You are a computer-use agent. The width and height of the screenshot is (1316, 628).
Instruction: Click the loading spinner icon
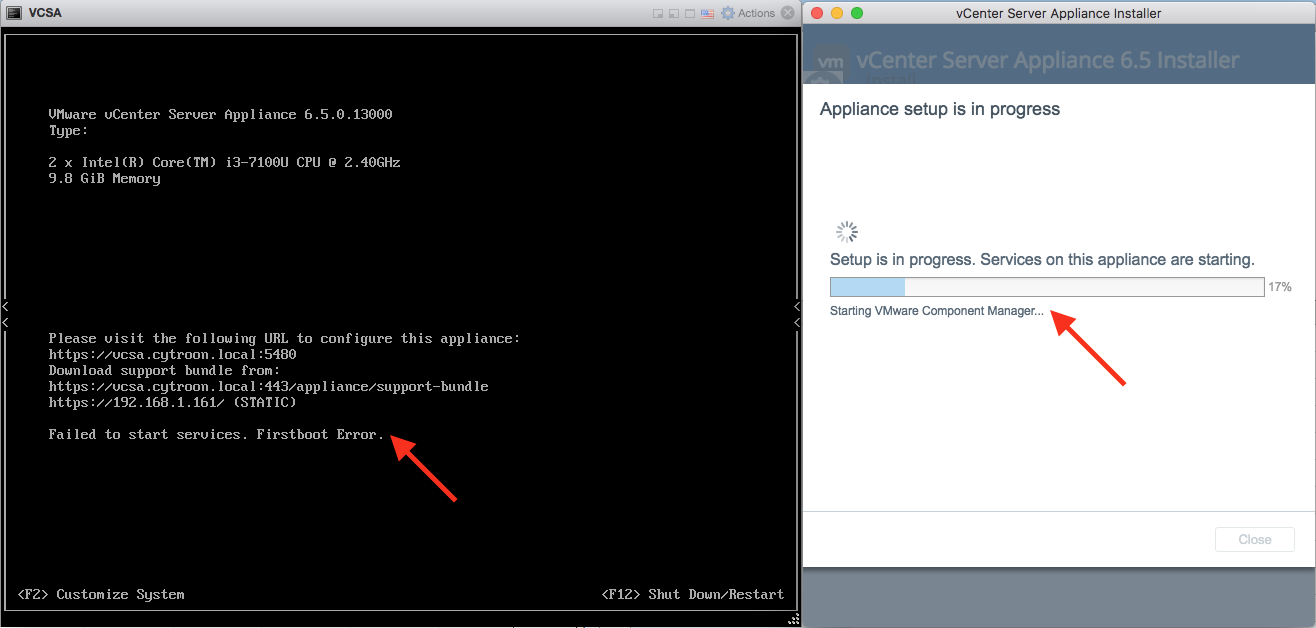pos(847,232)
